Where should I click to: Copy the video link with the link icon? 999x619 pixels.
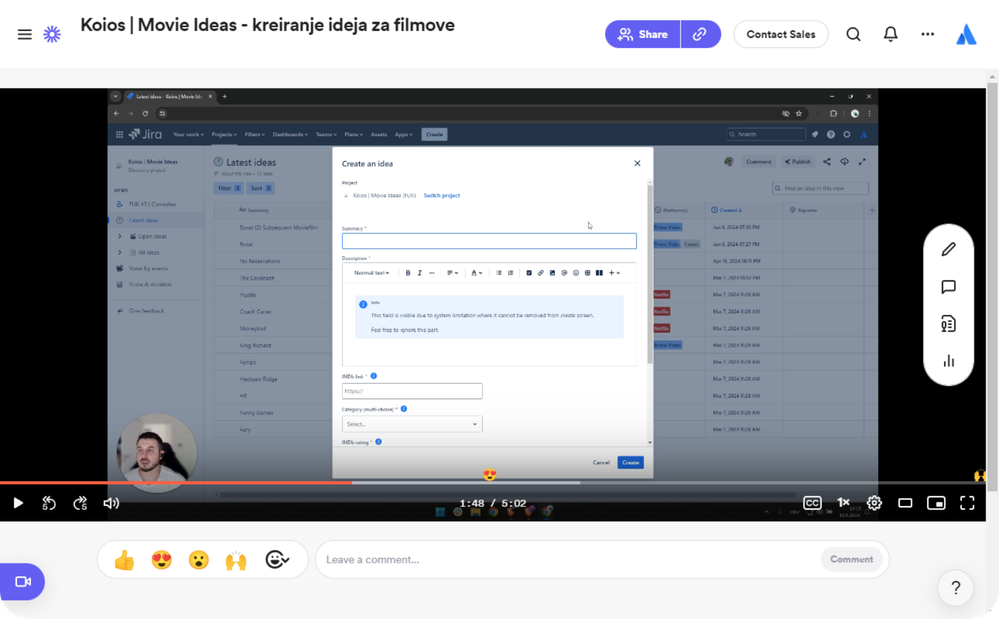tap(700, 34)
